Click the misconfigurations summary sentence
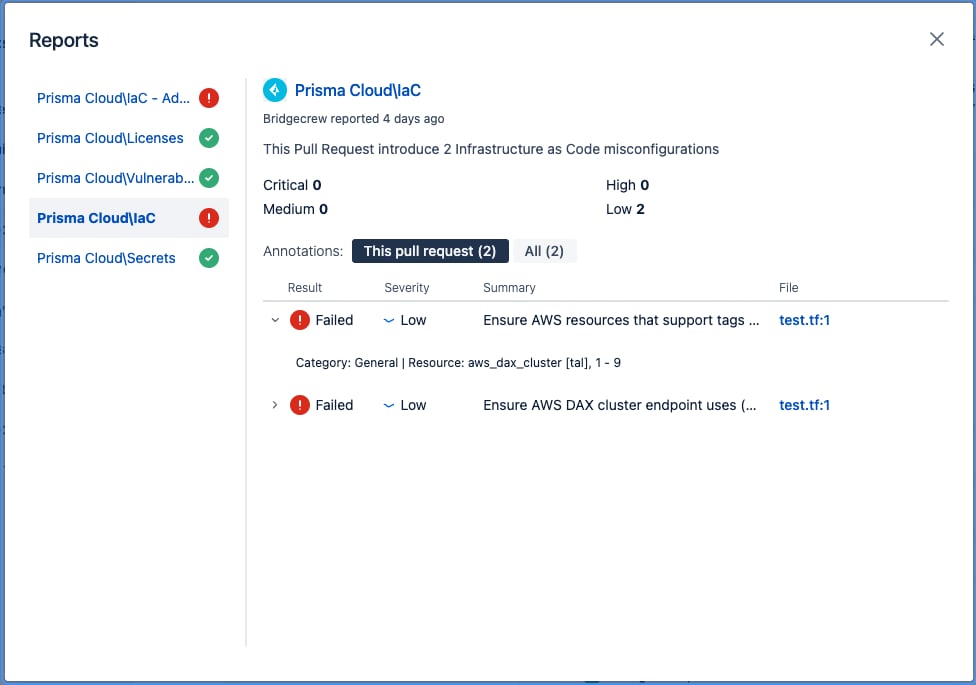976x685 pixels. point(490,149)
